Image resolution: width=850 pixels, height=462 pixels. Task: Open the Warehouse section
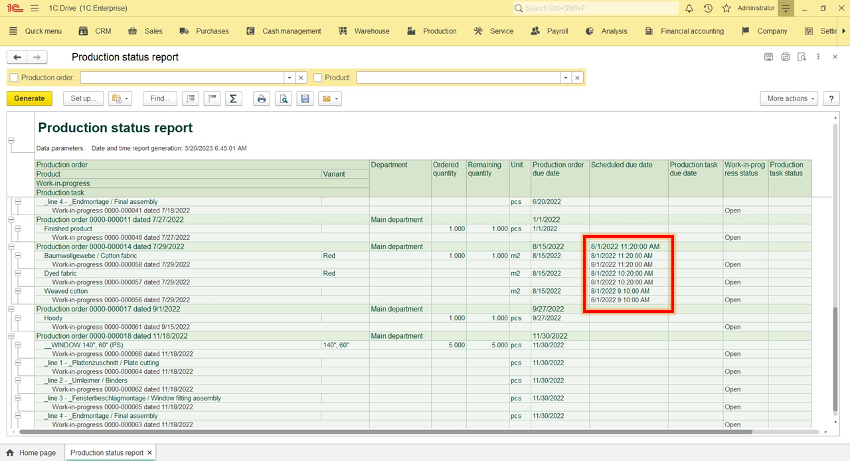pos(364,31)
